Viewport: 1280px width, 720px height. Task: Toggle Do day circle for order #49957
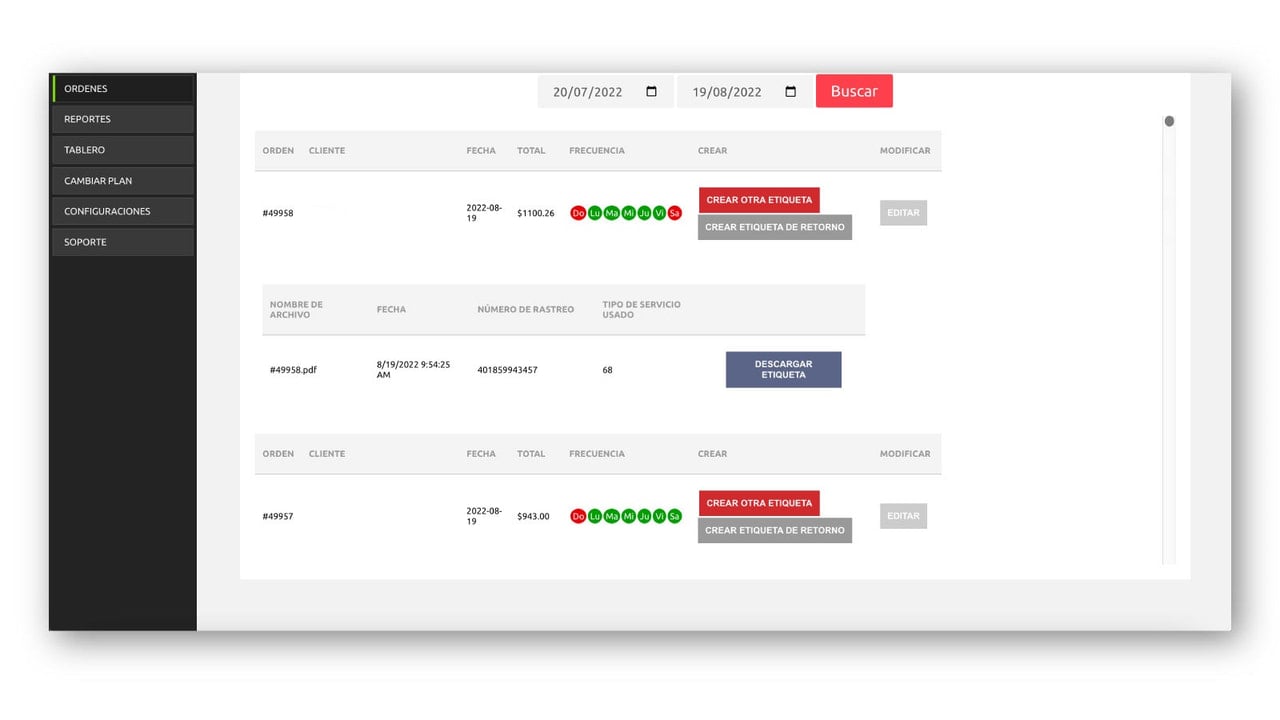click(x=578, y=516)
